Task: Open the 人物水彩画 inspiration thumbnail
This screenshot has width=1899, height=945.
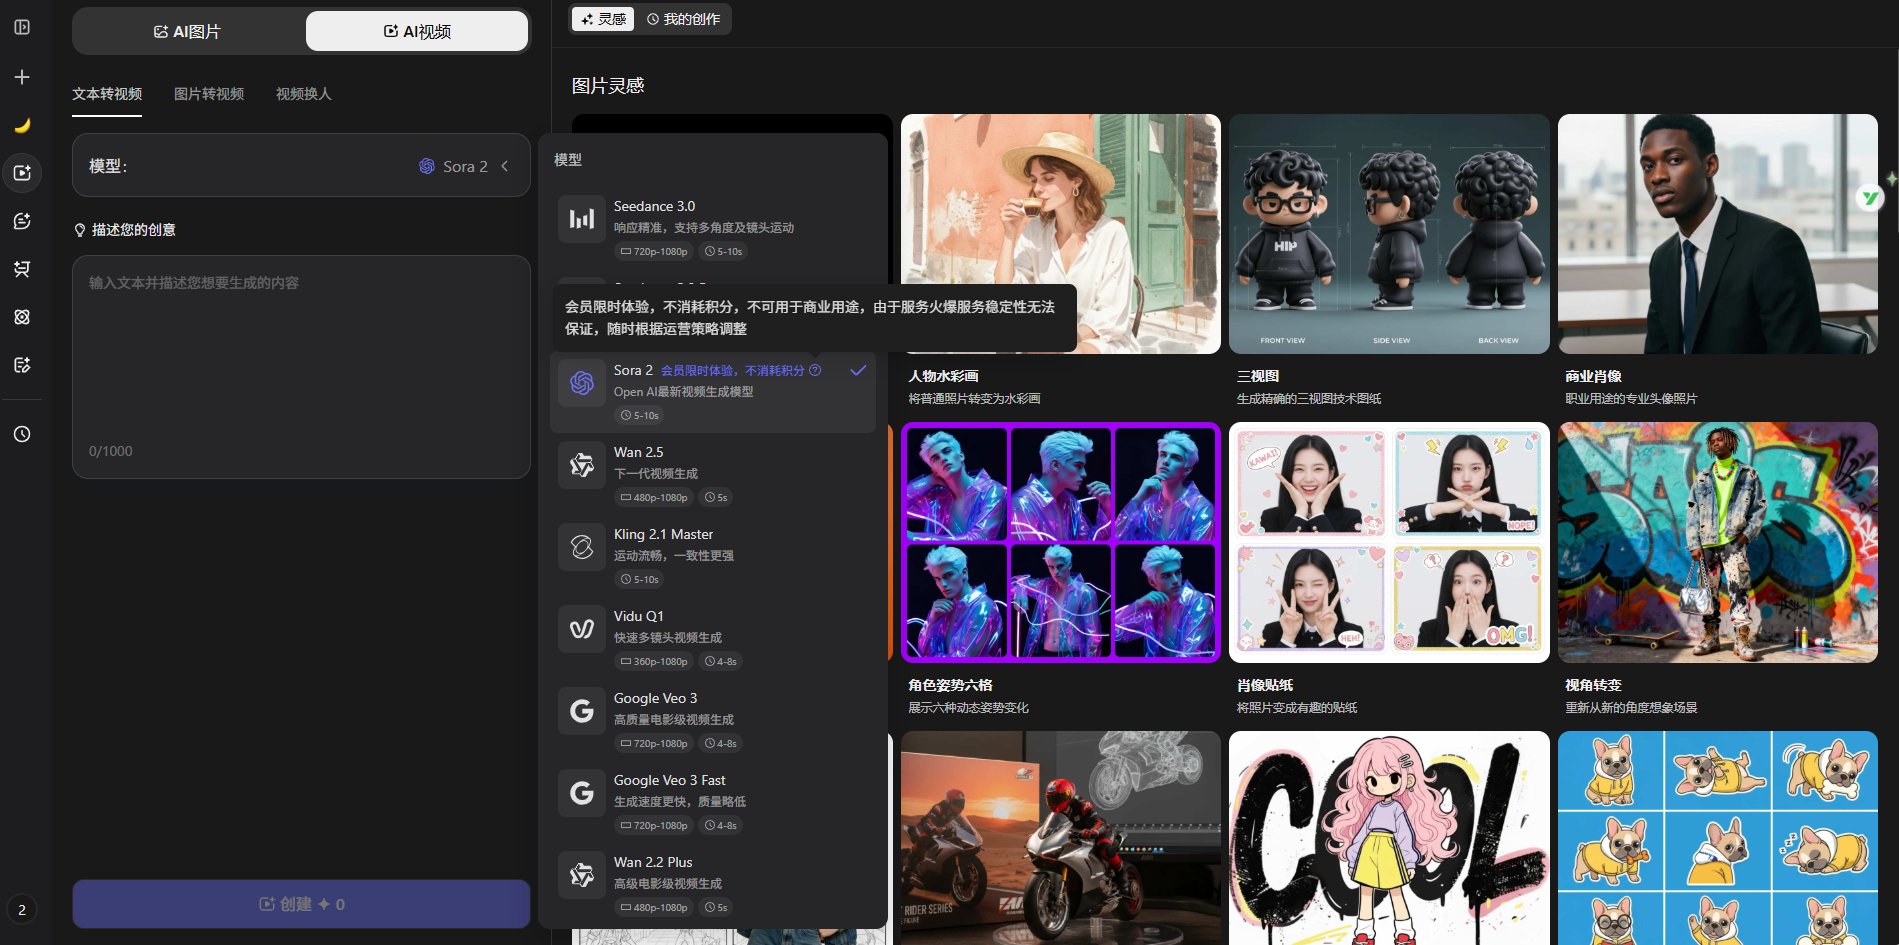Action: [1060, 233]
